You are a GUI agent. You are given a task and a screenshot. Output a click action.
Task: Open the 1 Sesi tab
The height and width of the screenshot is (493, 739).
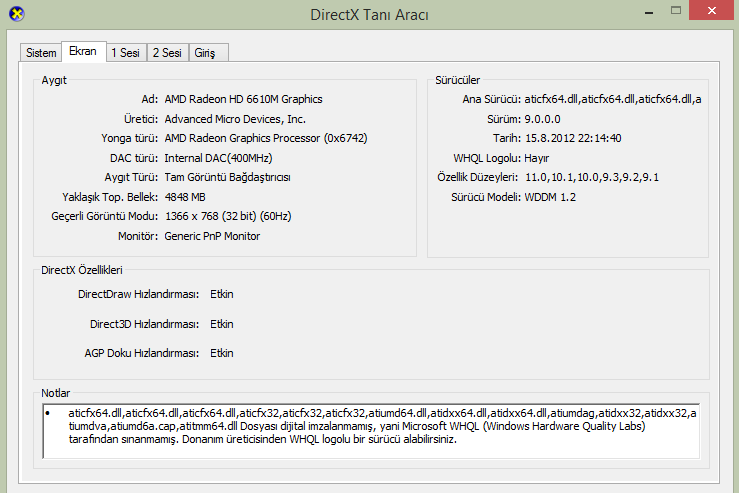[x=126, y=53]
